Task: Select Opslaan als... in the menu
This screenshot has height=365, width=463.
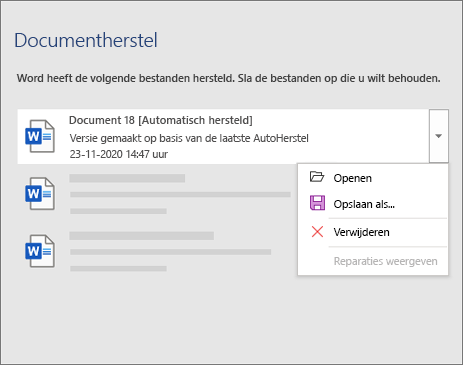Action: click(x=373, y=204)
